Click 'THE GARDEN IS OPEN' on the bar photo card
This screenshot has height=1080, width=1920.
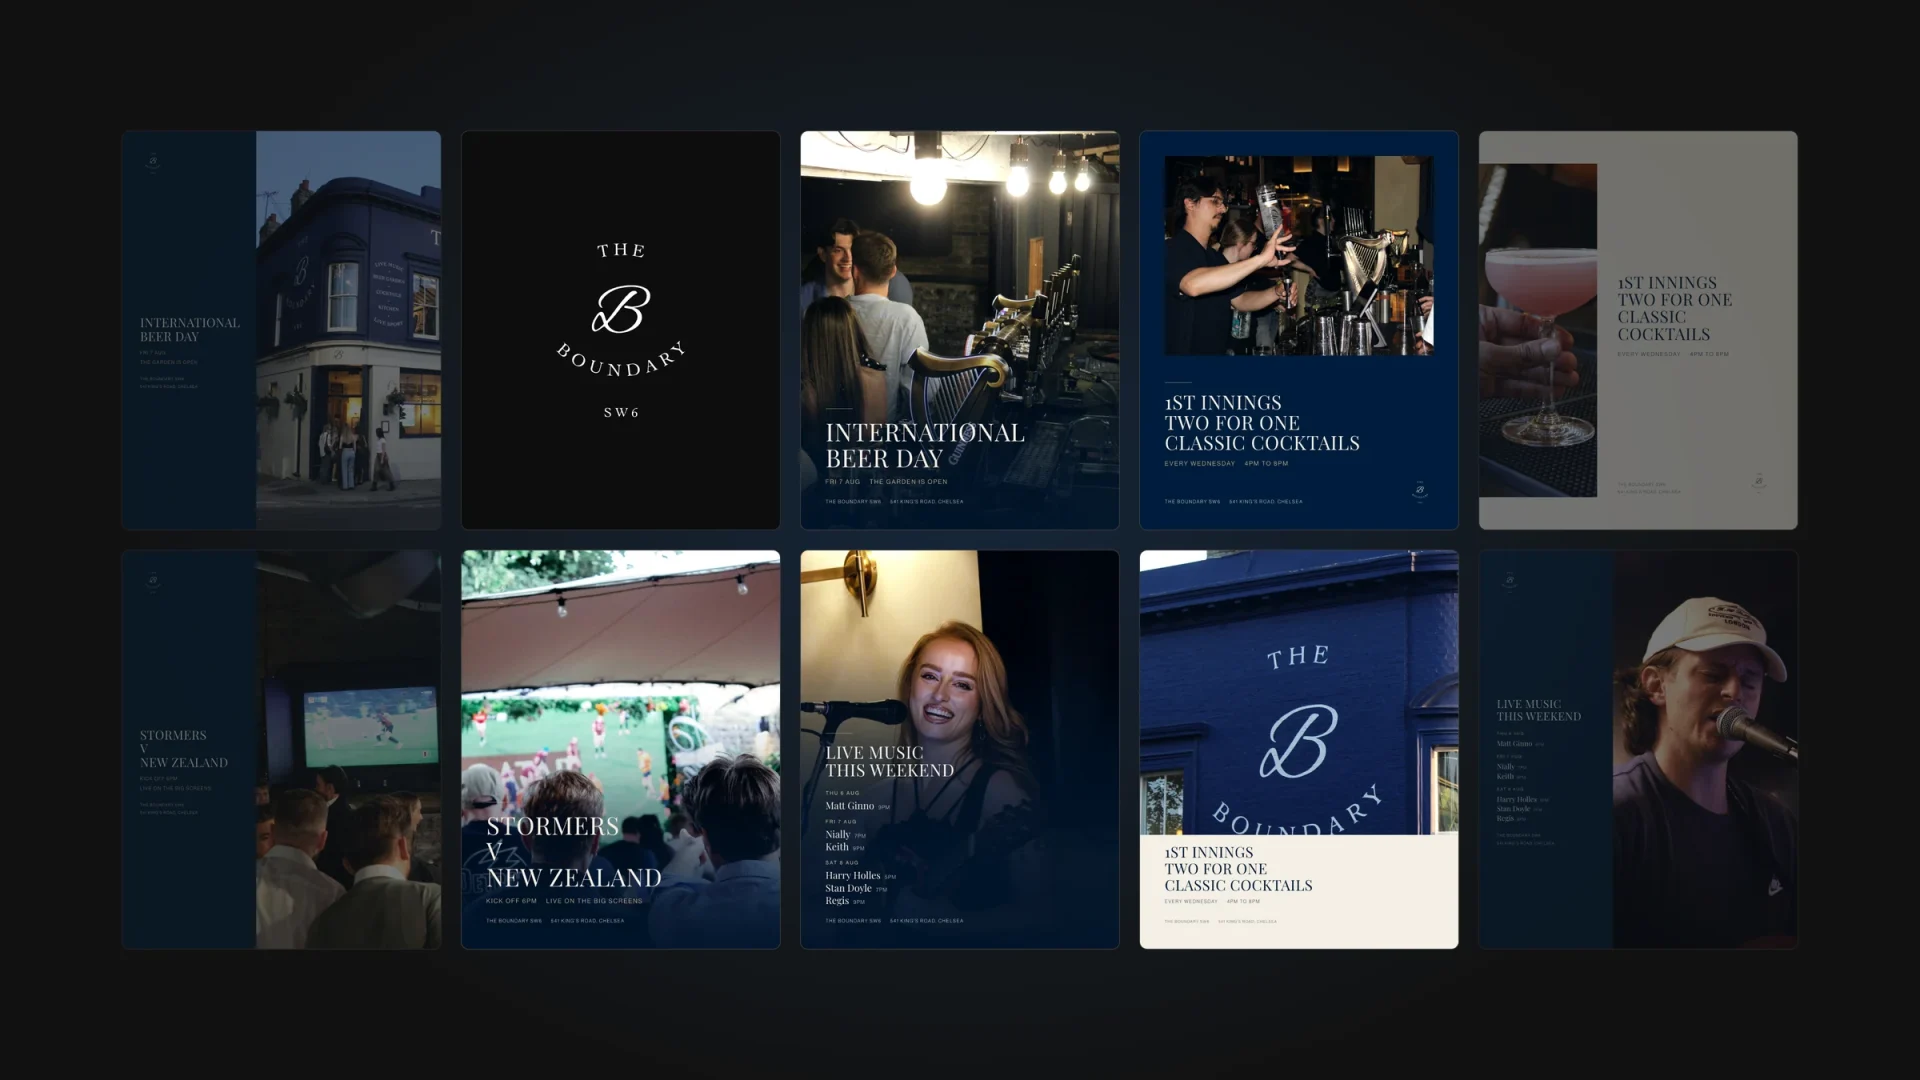point(908,482)
